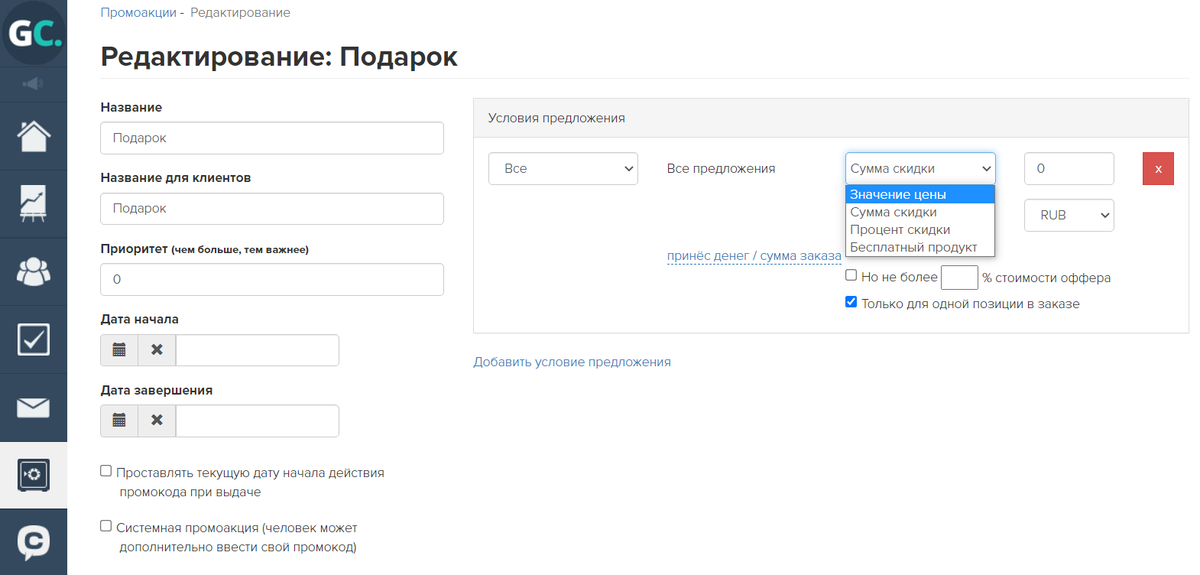Clear the Дата завершения date with X

pyautogui.click(x=157, y=421)
